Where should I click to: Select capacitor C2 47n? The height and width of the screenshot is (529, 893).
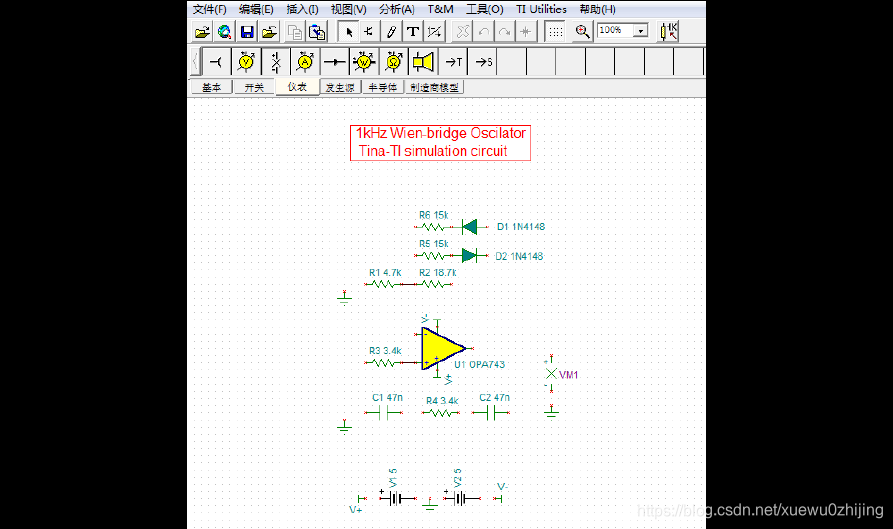(x=491, y=413)
